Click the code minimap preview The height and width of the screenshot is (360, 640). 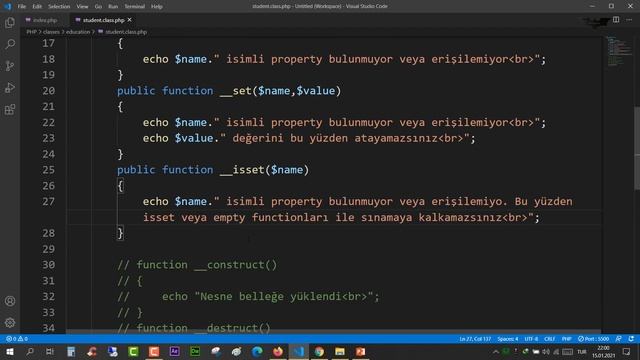(618, 51)
